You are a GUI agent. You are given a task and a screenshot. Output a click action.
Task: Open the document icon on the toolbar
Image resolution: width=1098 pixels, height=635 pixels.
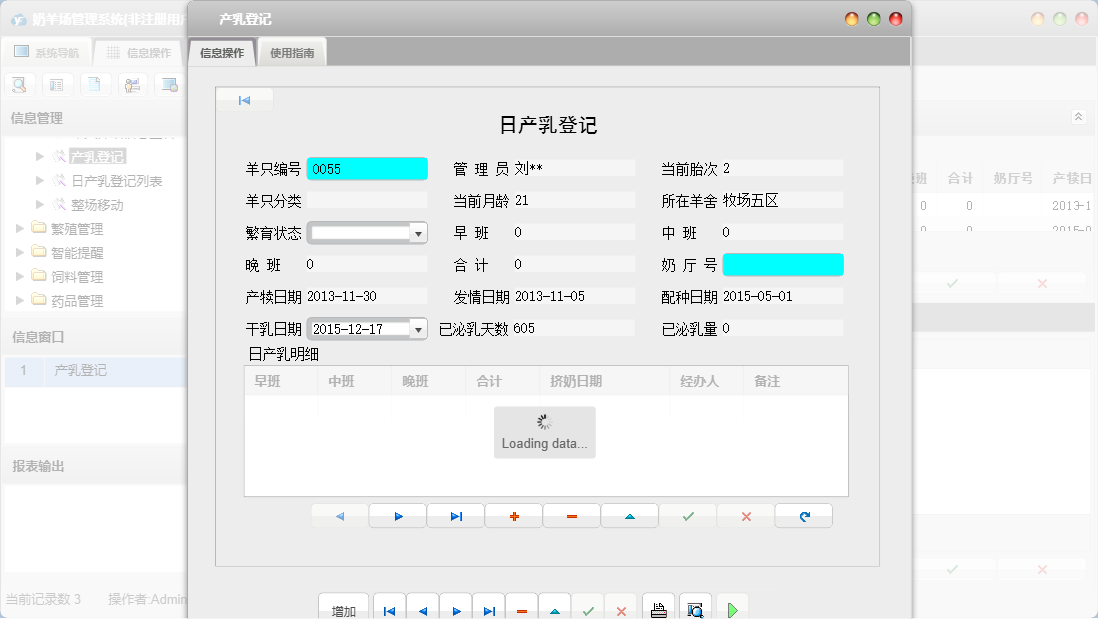[93, 84]
